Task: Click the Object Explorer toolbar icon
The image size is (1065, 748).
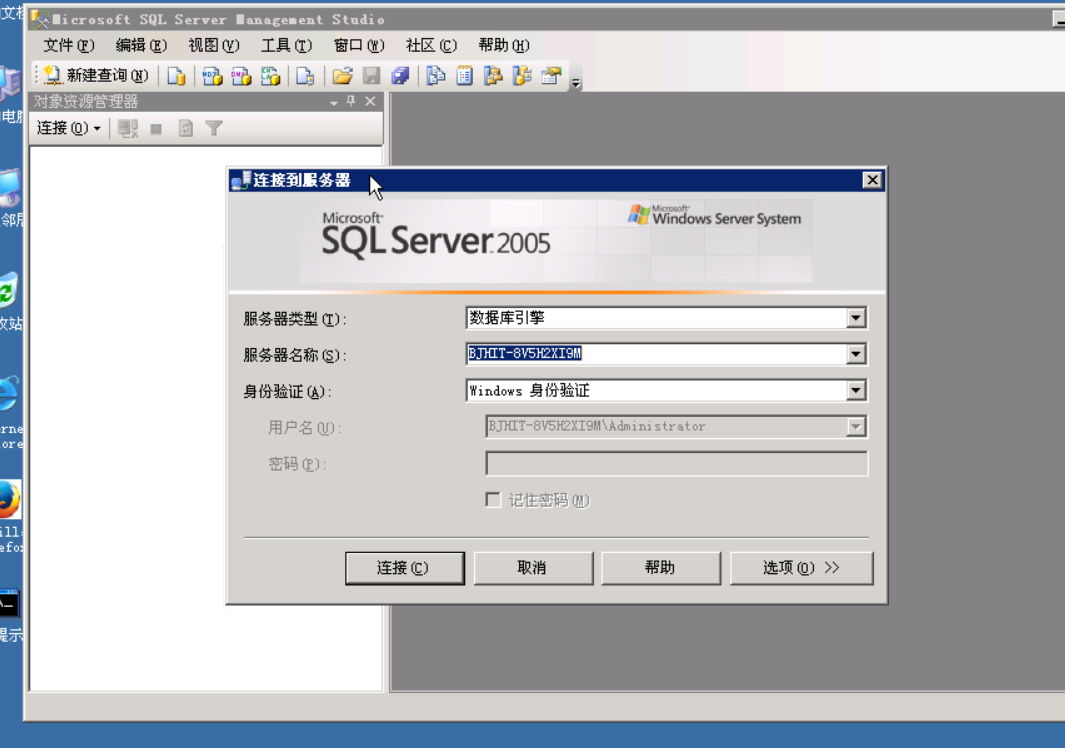Action: (x=493, y=75)
